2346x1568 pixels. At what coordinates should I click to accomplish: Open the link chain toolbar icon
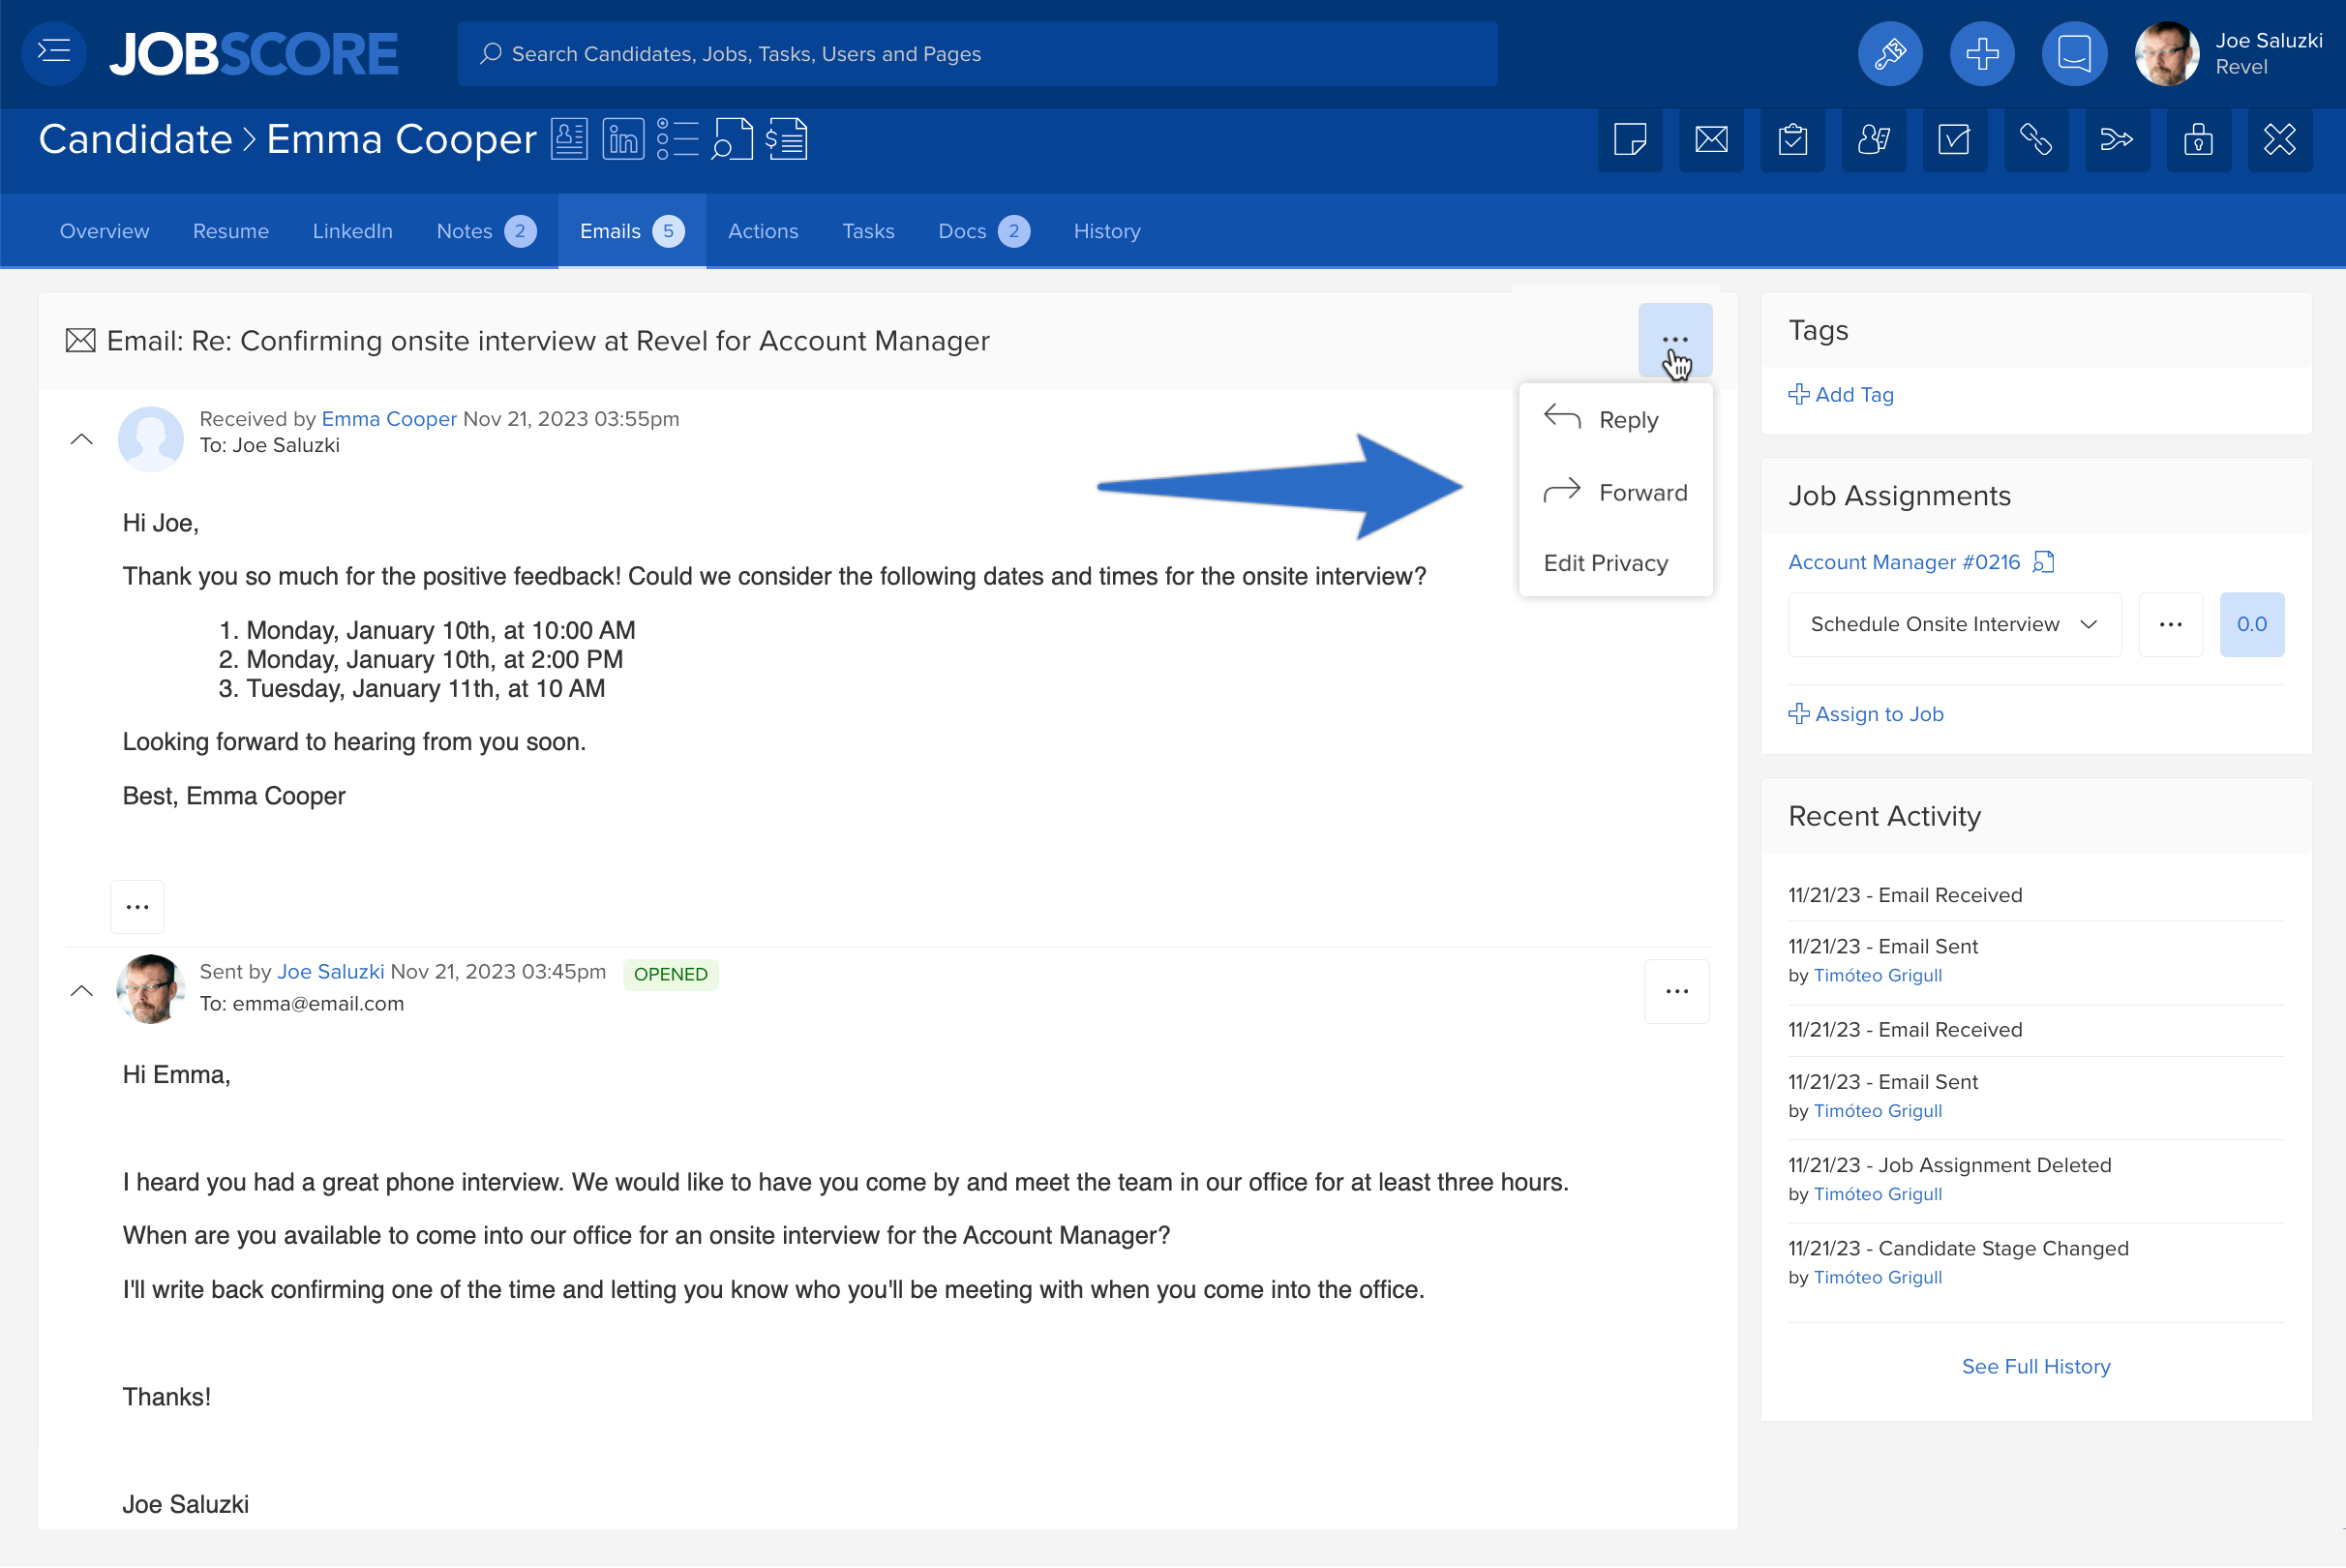[x=2036, y=139]
